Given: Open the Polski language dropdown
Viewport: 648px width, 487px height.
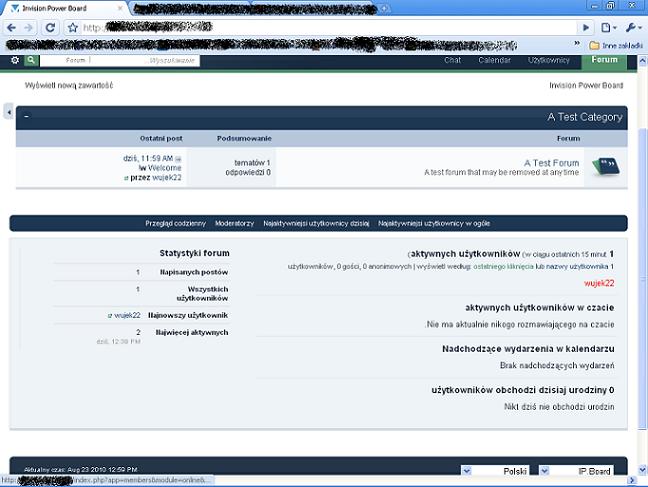Looking at the screenshot, I should click(x=496, y=470).
